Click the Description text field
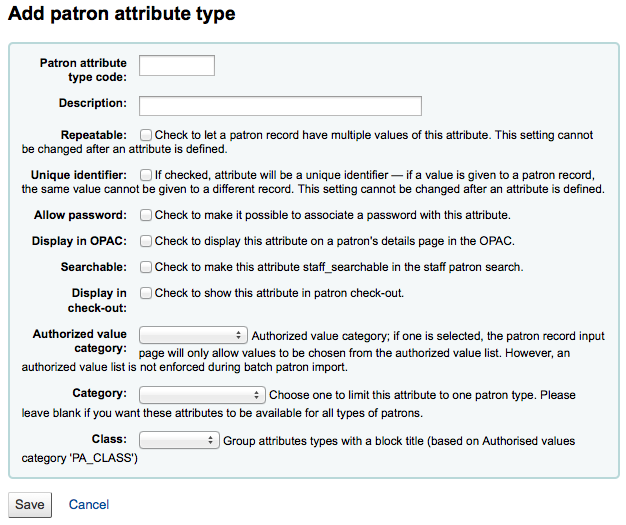This screenshot has height=525, width=626. 280,106
